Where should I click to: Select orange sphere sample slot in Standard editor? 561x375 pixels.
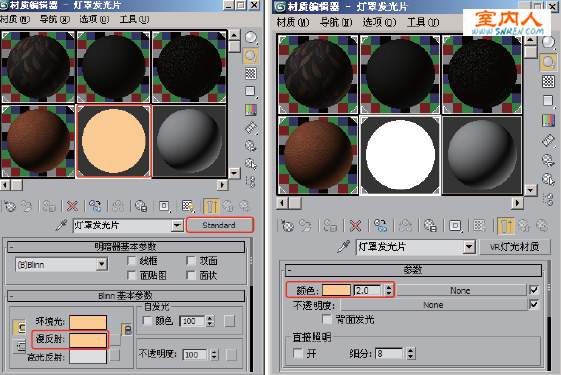[114, 141]
